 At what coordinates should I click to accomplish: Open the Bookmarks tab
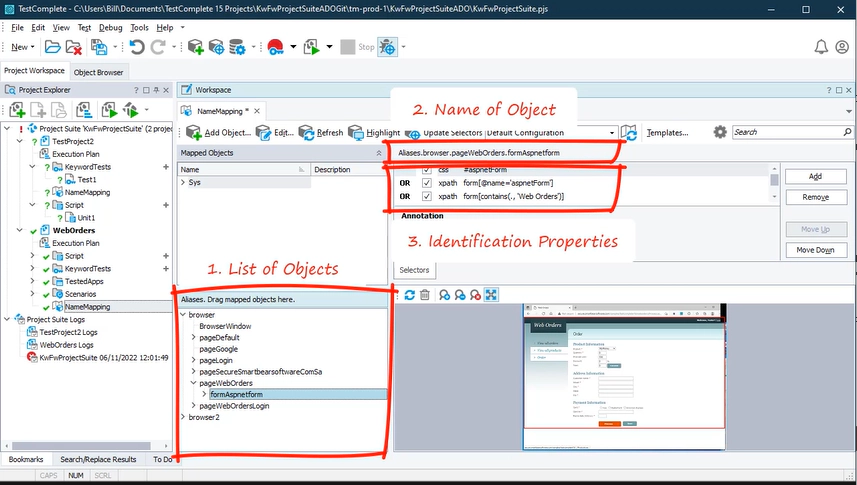point(26,459)
